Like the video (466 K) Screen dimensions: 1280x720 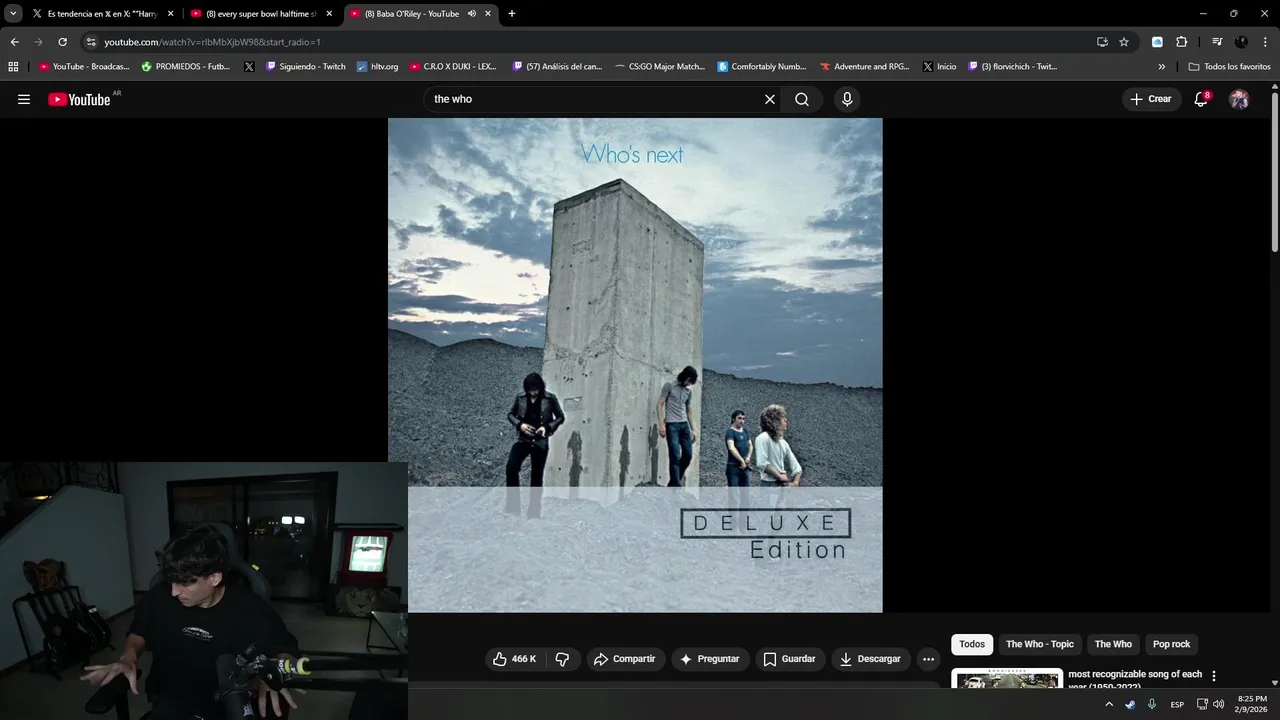click(x=515, y=659)
